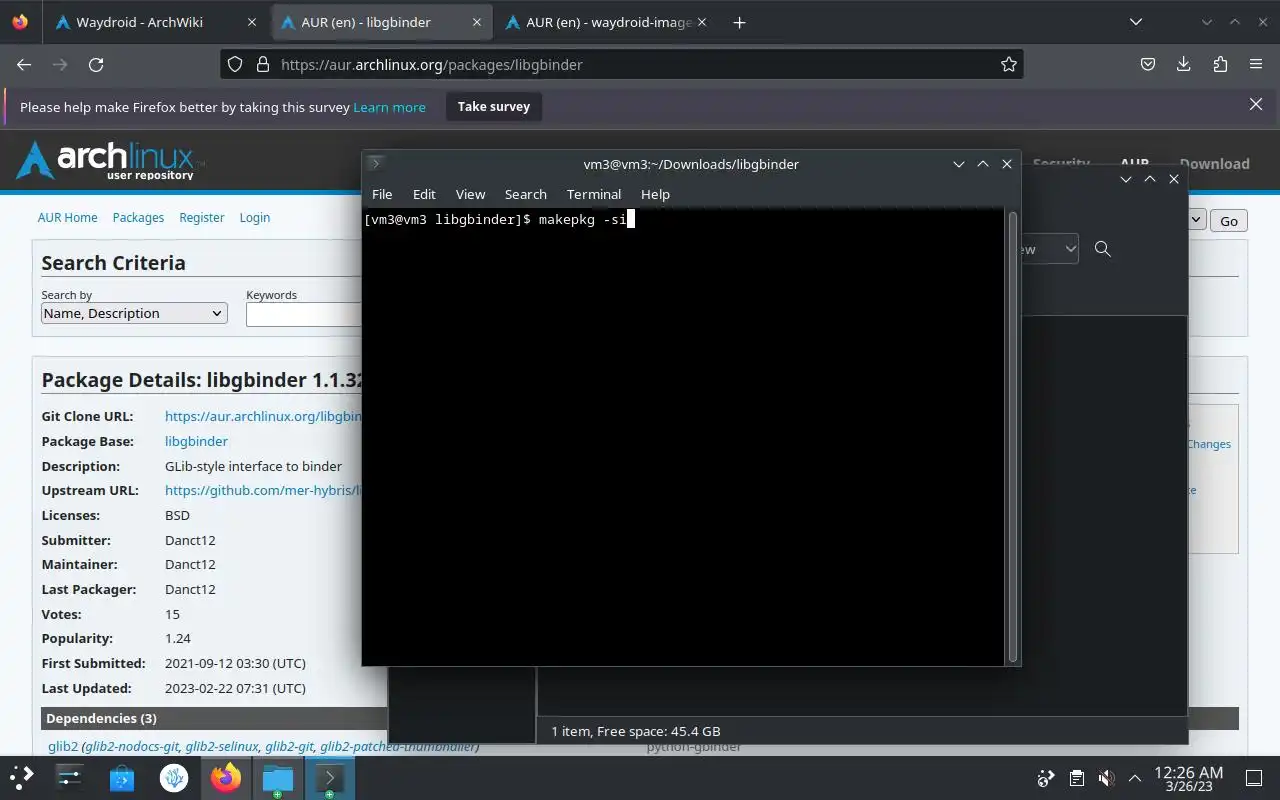Switch to the file manager taskbar entry
Viewport: 1280px width, 800px height.
tap(278, 777)
